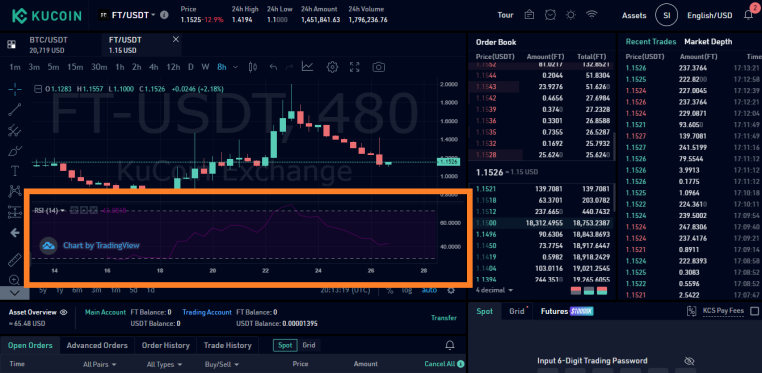Expand the additional time interval chevron after 8h

click(x=236, y=67)
